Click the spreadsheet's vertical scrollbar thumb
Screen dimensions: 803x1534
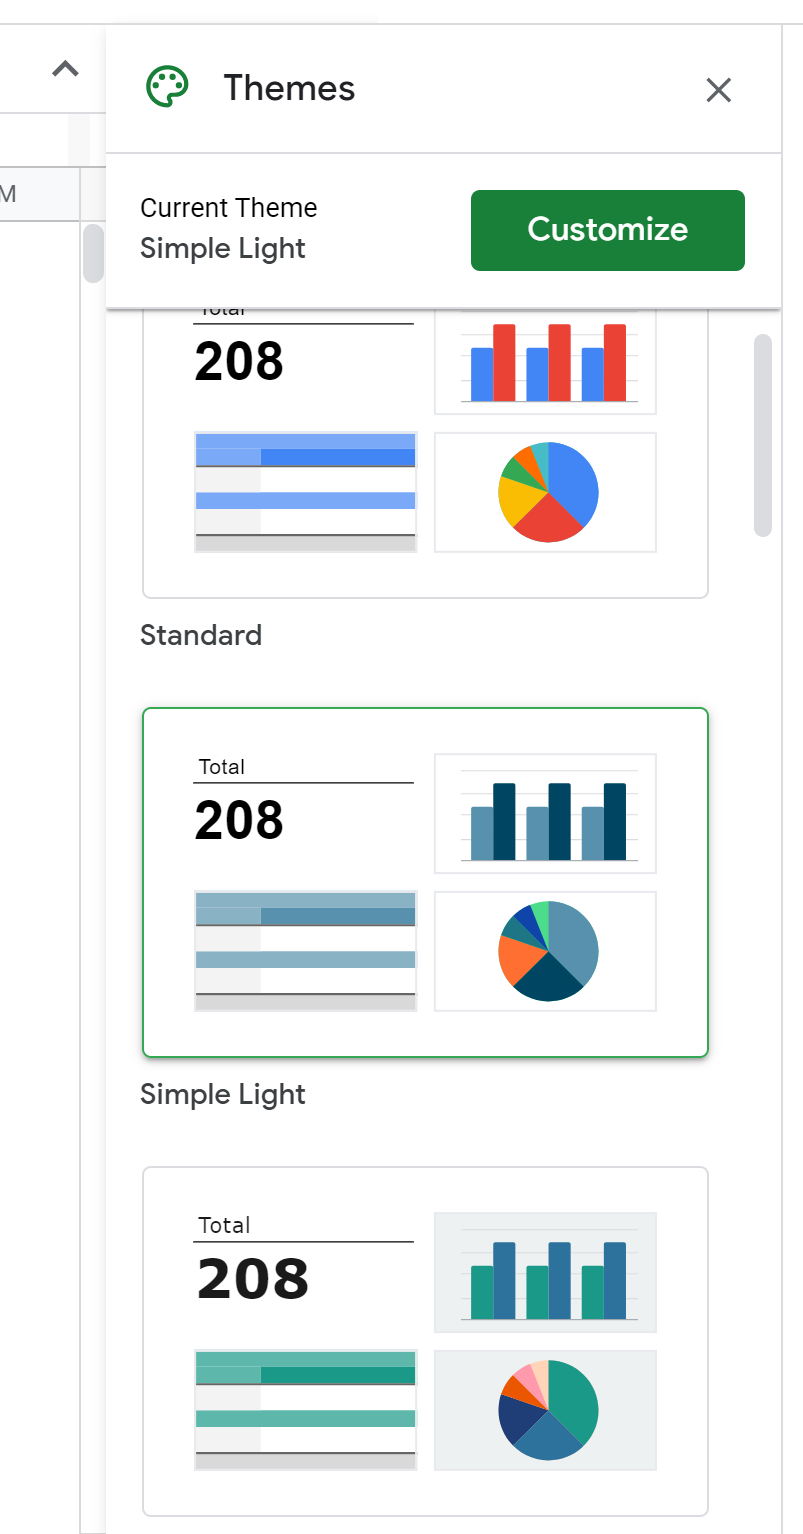(93, 253)
